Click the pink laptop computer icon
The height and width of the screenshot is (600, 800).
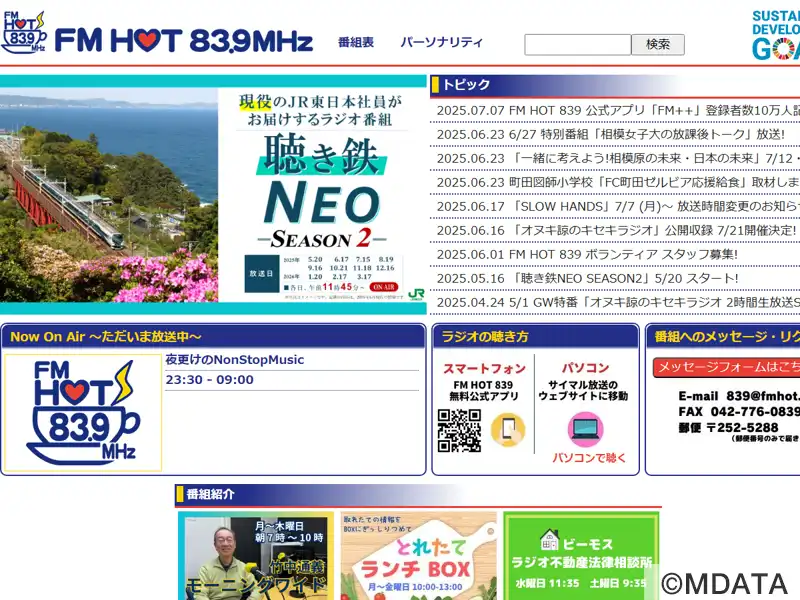[x=586, y=430]
